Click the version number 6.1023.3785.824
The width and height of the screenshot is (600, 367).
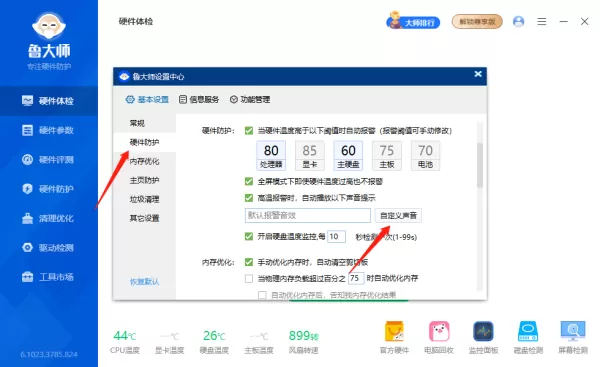point(49,354)
